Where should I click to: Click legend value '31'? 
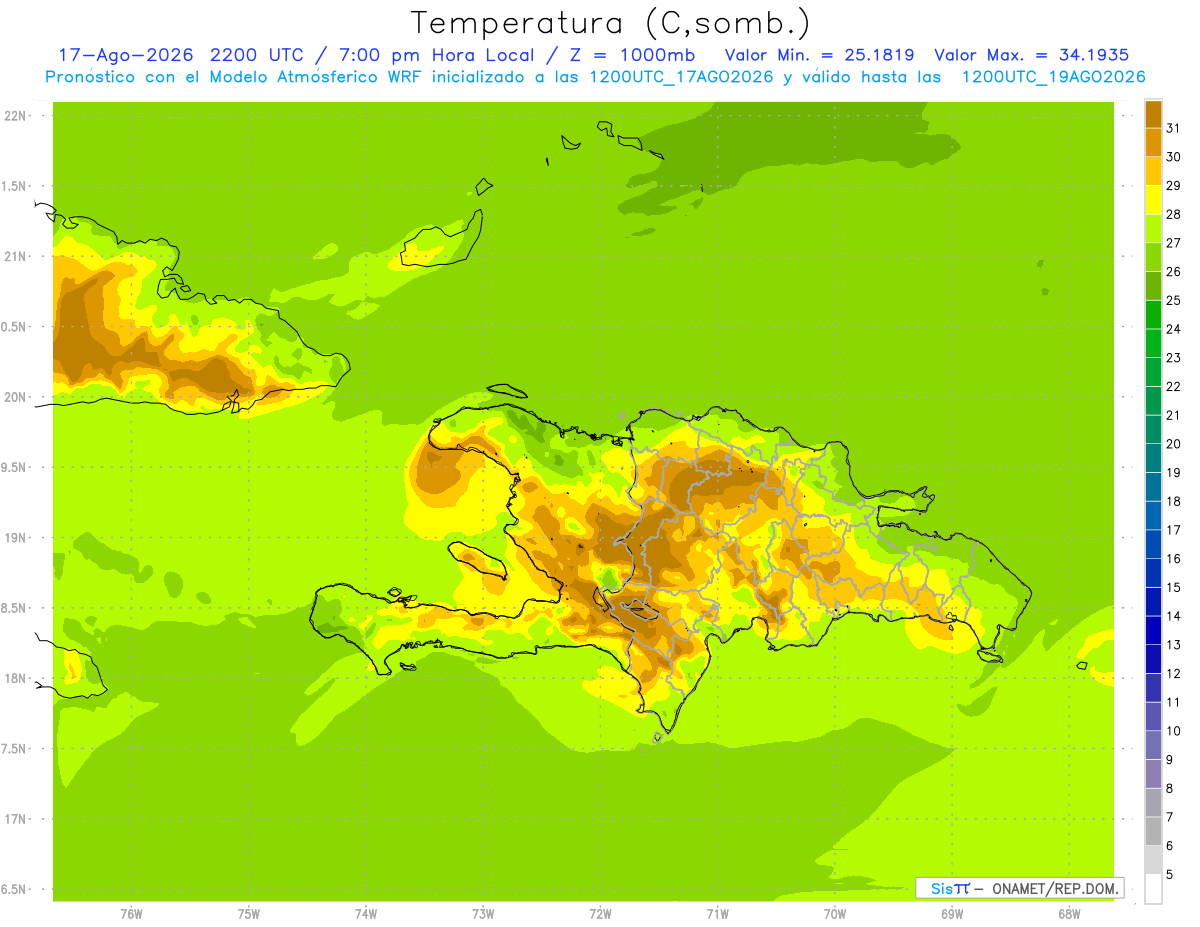tap(1173, 128)
